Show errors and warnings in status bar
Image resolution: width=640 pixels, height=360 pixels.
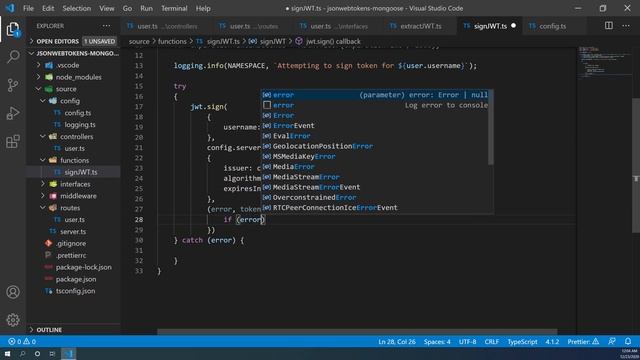pos(22,342)
